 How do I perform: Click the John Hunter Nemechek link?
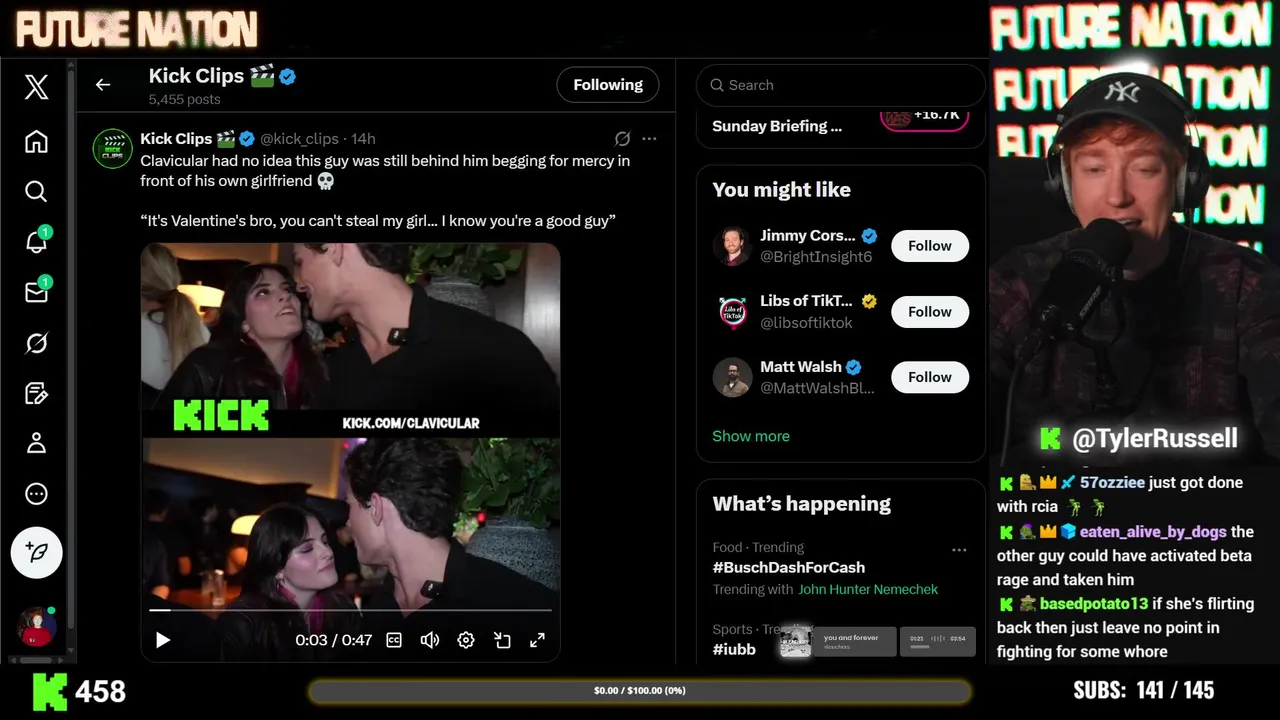coord(868,589)
